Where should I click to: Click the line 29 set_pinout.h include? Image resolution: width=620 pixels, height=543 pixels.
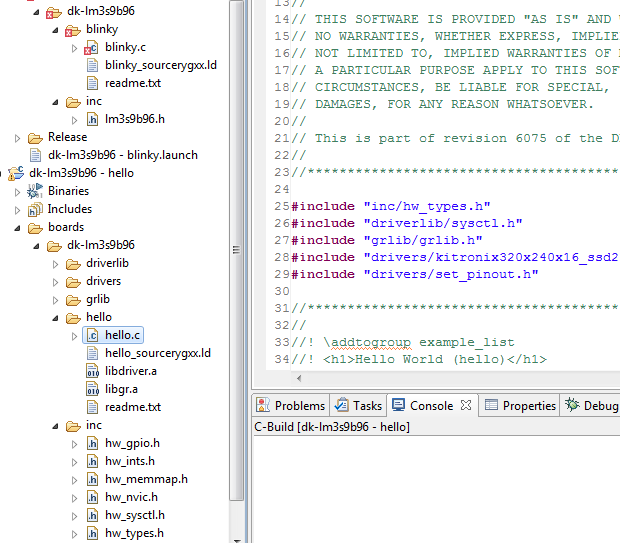[415, 274]
